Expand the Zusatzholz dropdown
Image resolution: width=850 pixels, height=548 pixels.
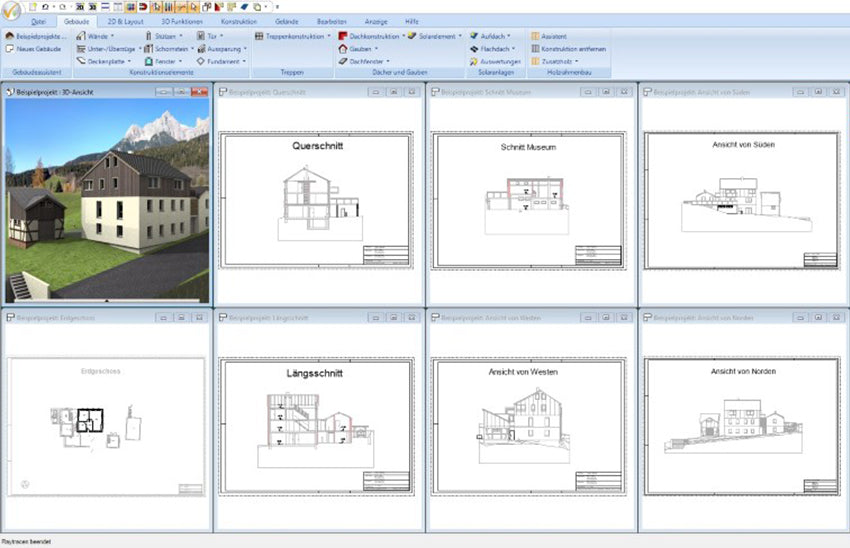point(577,61)
